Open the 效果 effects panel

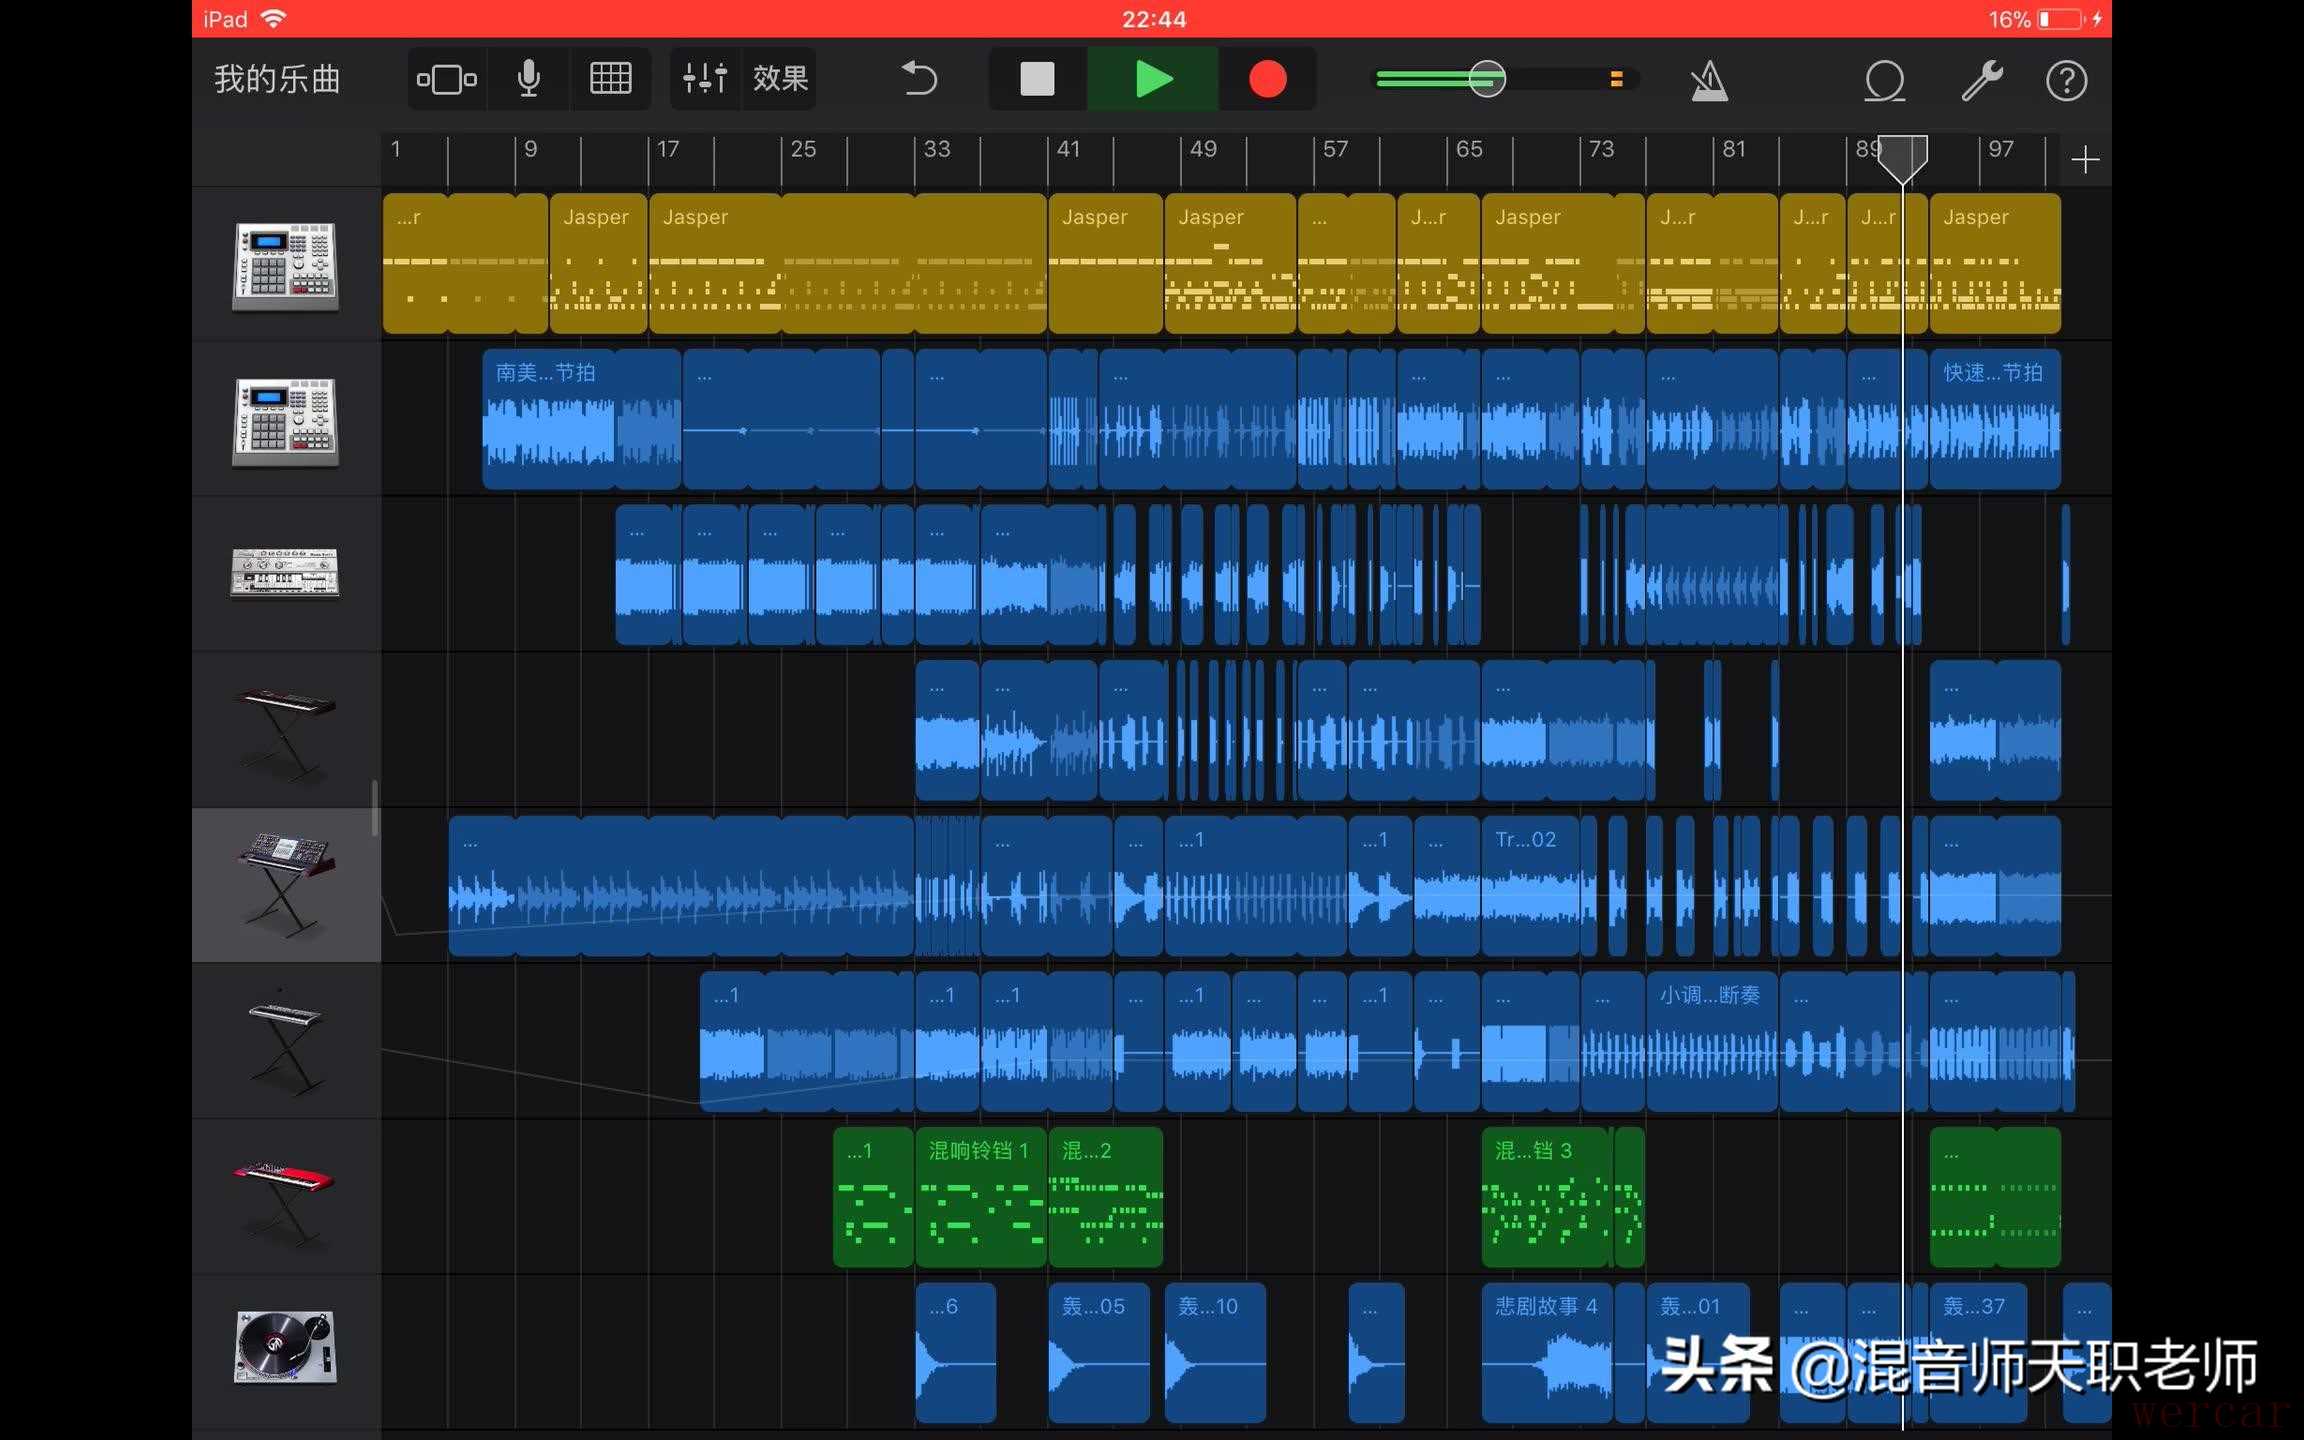(780, 79)
